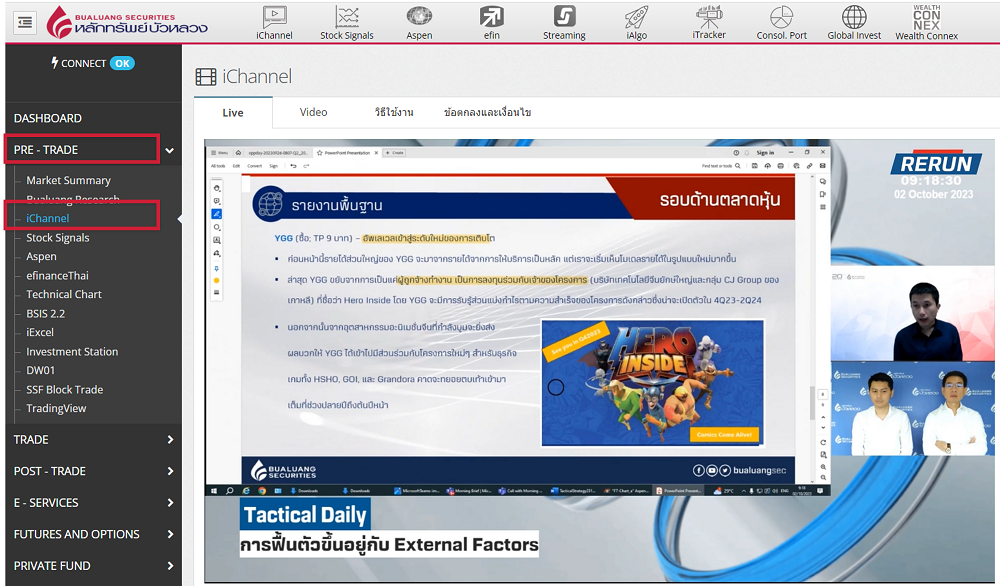Image resolution: width=1000 pixels, height=586 pixels.
Task: Expand the PRIVATE FUND section
Action: click(93, 566)
